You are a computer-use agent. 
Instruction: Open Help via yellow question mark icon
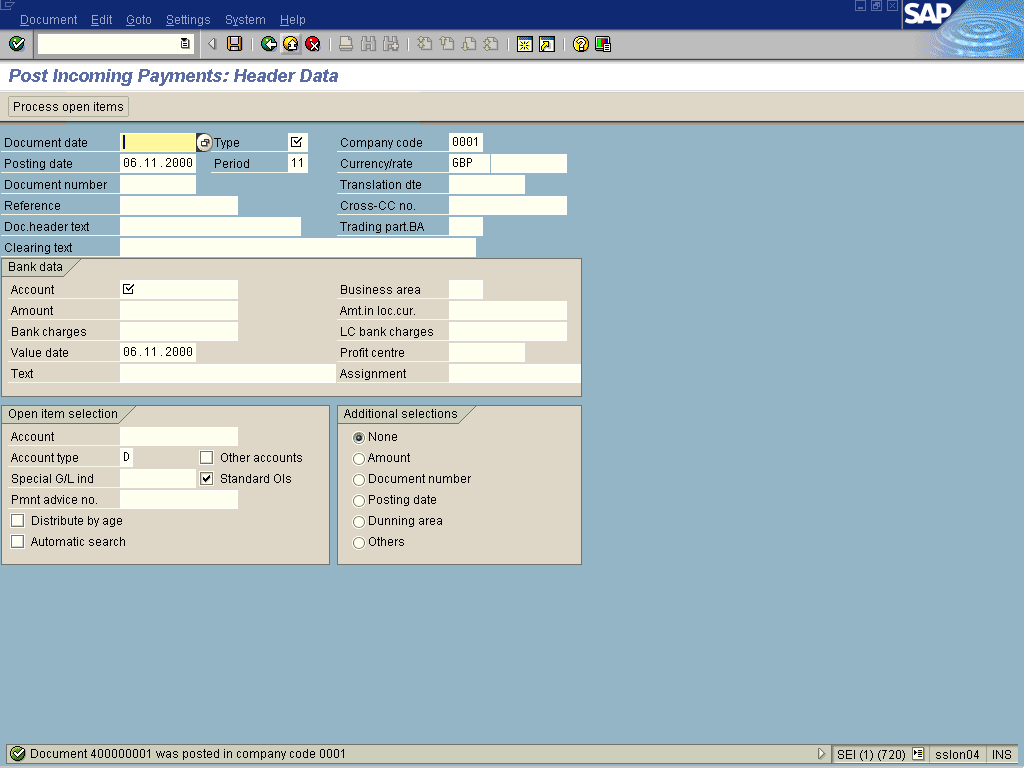pyautogui.click(x=580, y=44)
